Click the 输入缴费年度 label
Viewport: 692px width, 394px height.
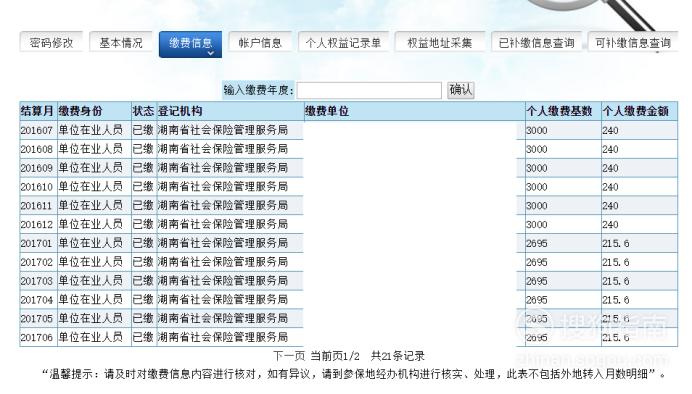257,90
